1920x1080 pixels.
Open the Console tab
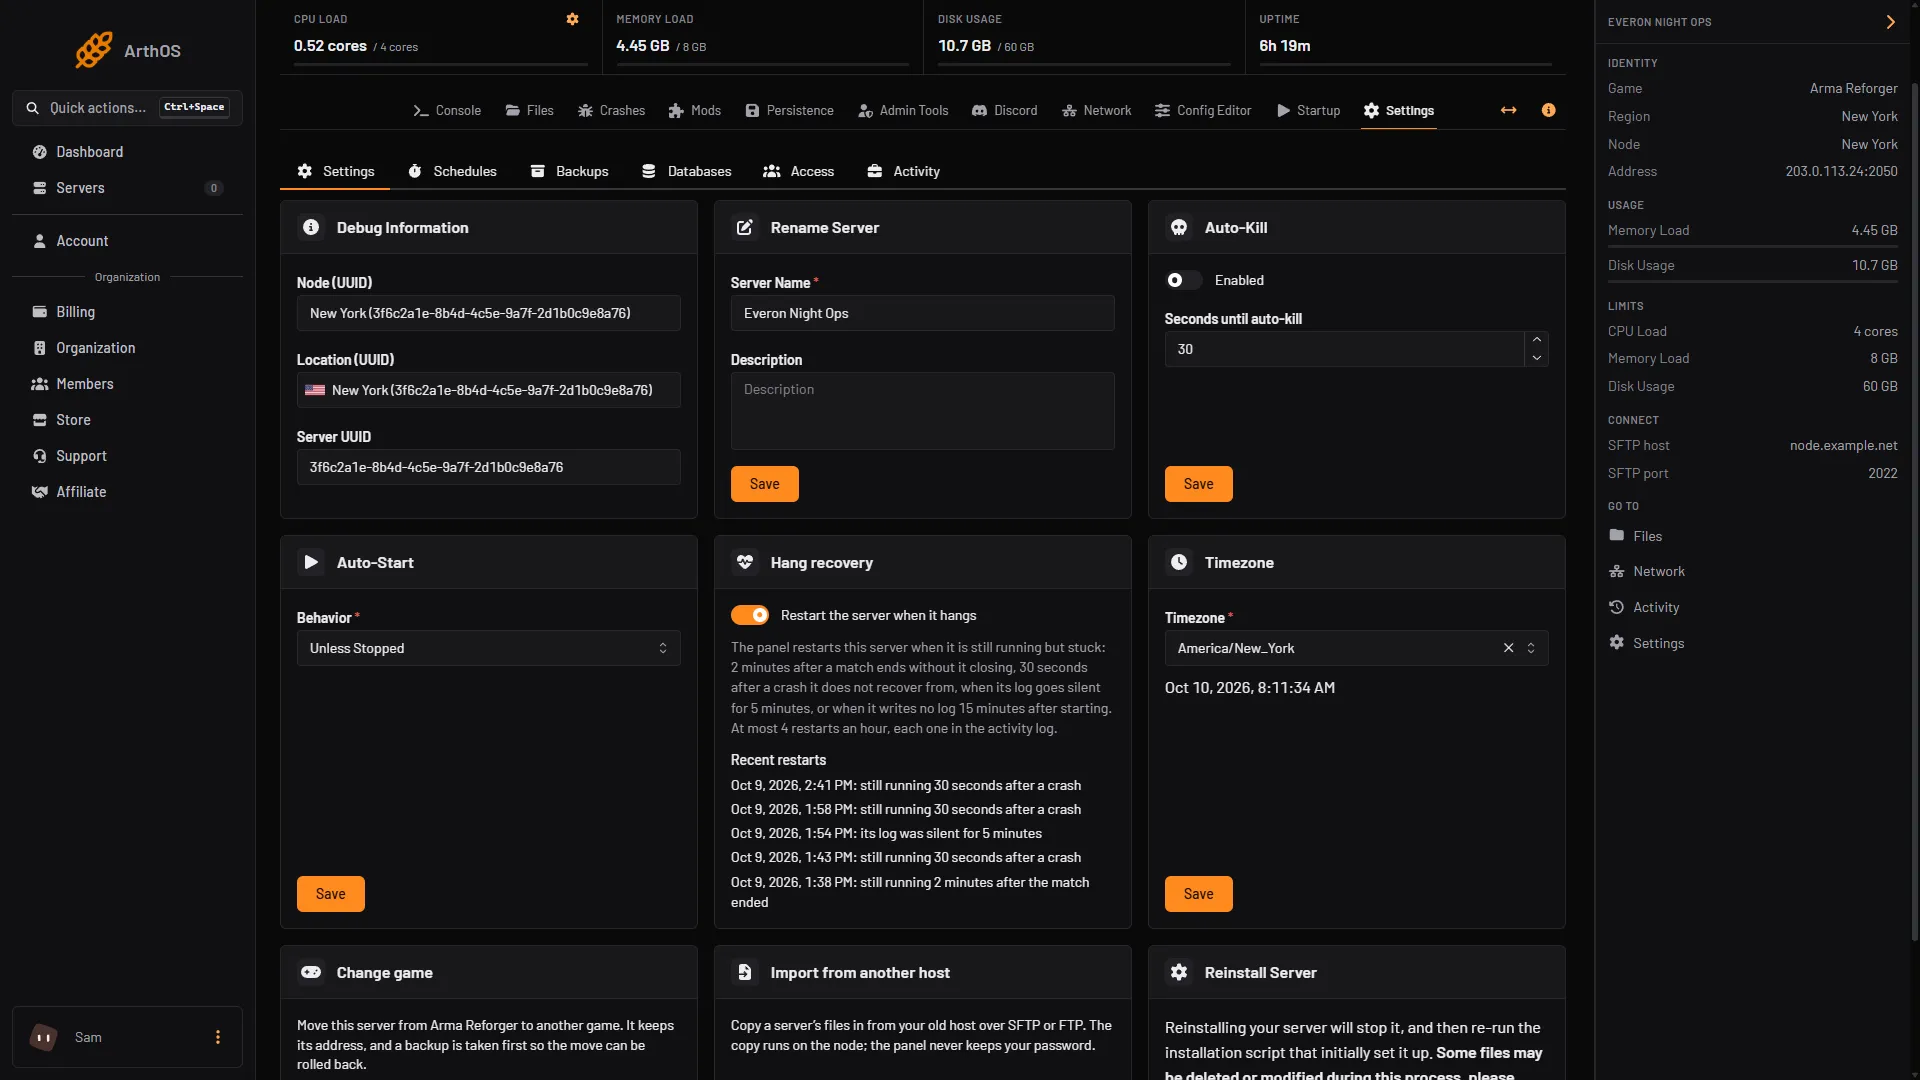coord(447,110)
